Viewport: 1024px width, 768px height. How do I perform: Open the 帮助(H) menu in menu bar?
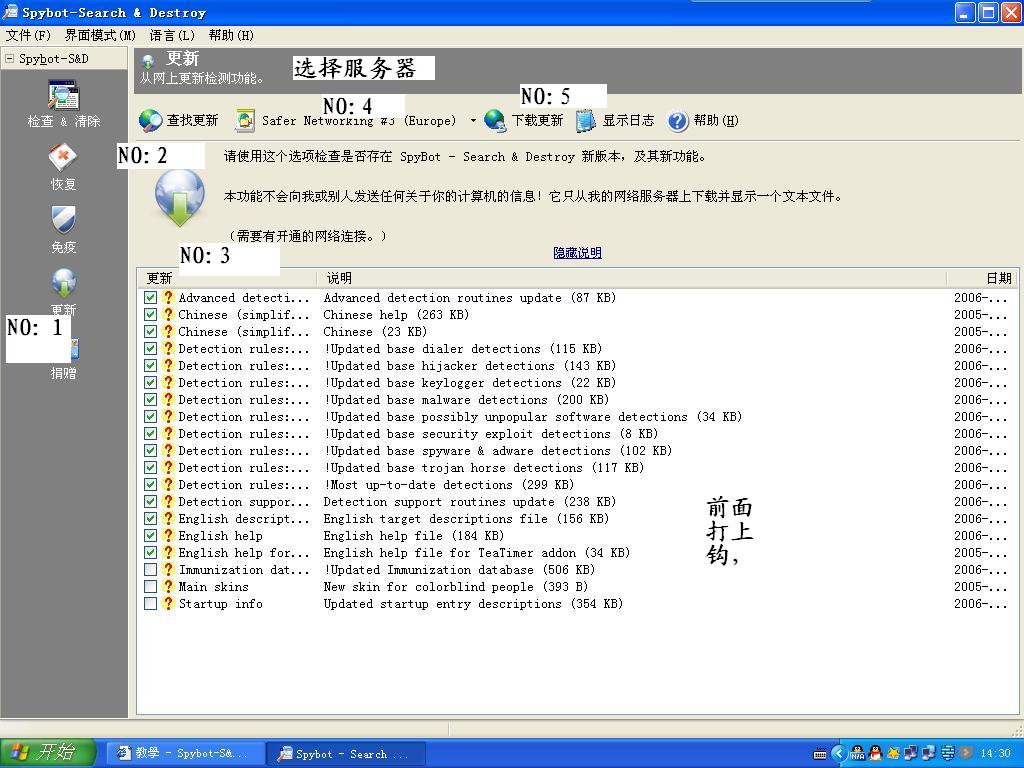click(231, 35)
